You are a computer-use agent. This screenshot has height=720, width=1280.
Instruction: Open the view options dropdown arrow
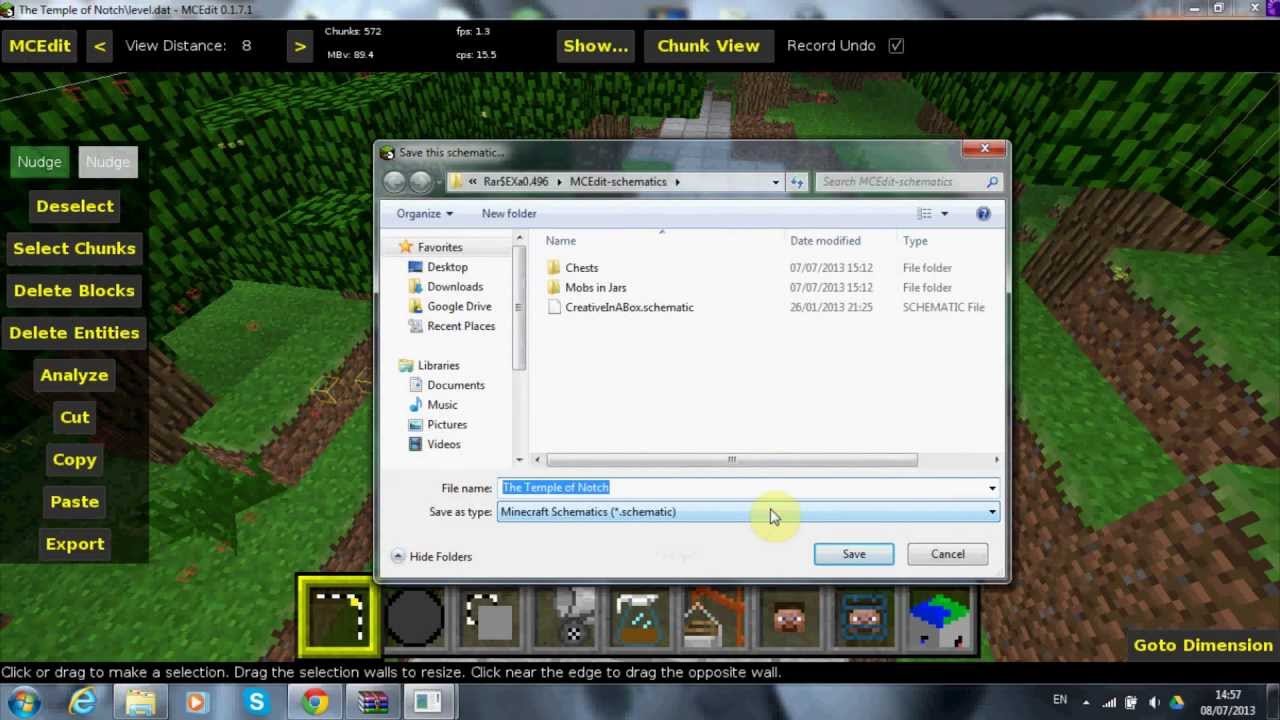pos(944,213)
